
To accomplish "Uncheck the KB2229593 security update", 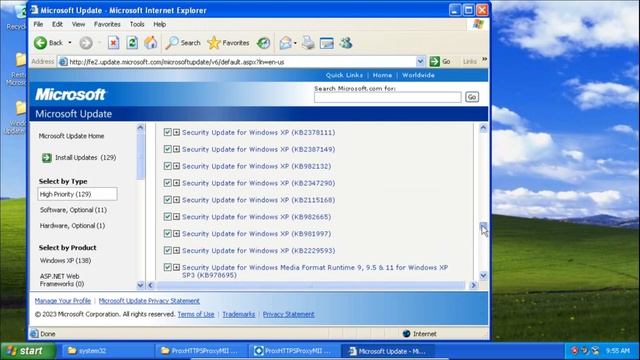I will point(167,250).
